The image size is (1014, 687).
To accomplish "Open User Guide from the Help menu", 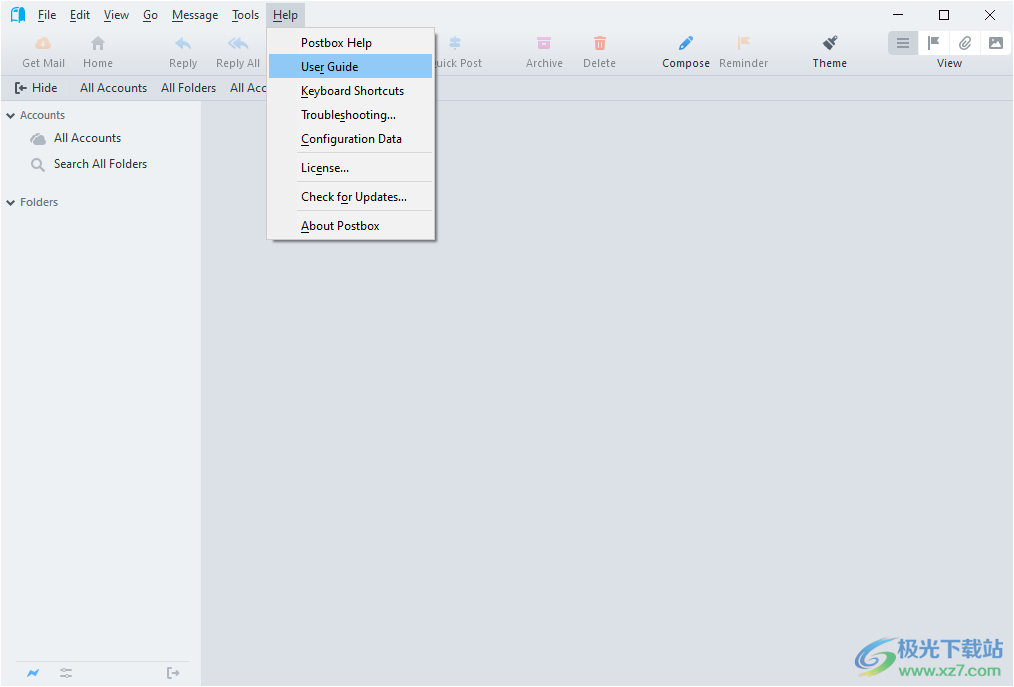I will 351,67.
